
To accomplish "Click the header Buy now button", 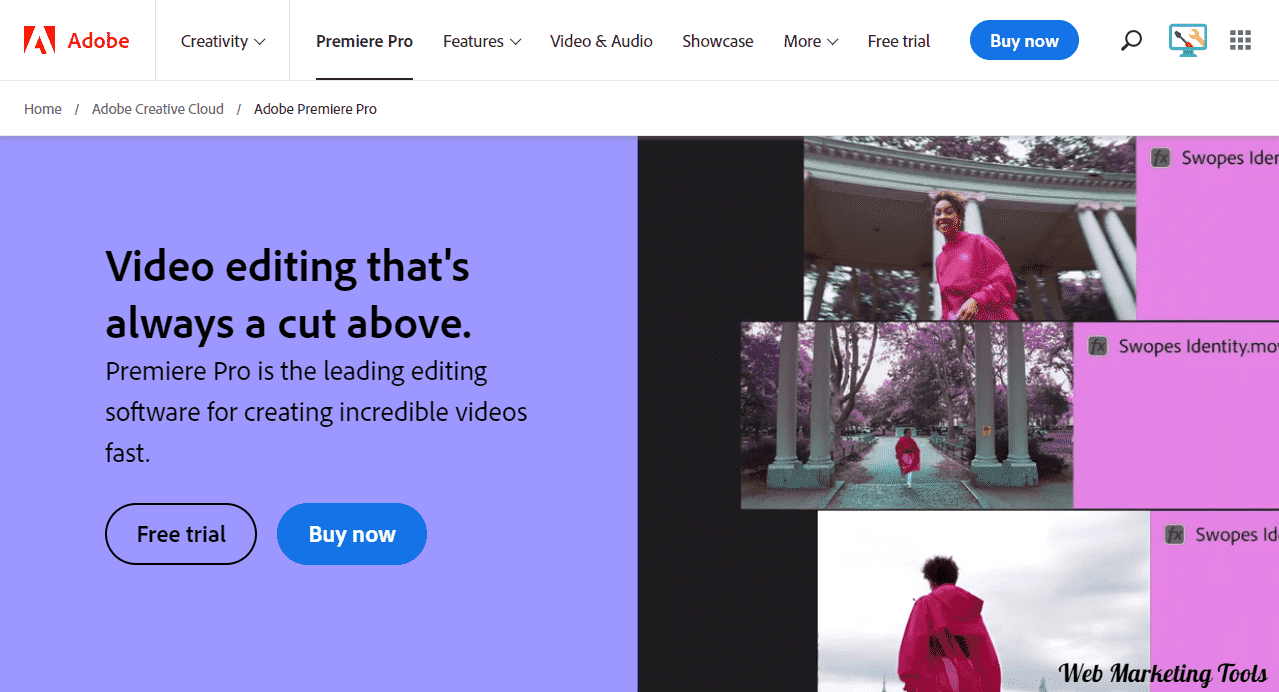I will point(1024,40).
